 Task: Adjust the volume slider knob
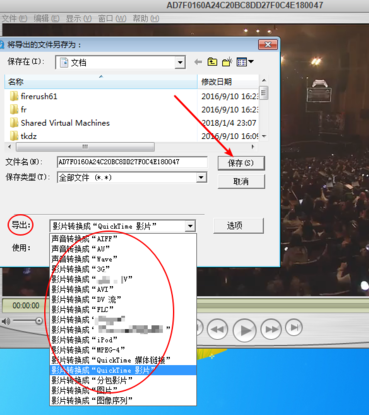[39, 321]
